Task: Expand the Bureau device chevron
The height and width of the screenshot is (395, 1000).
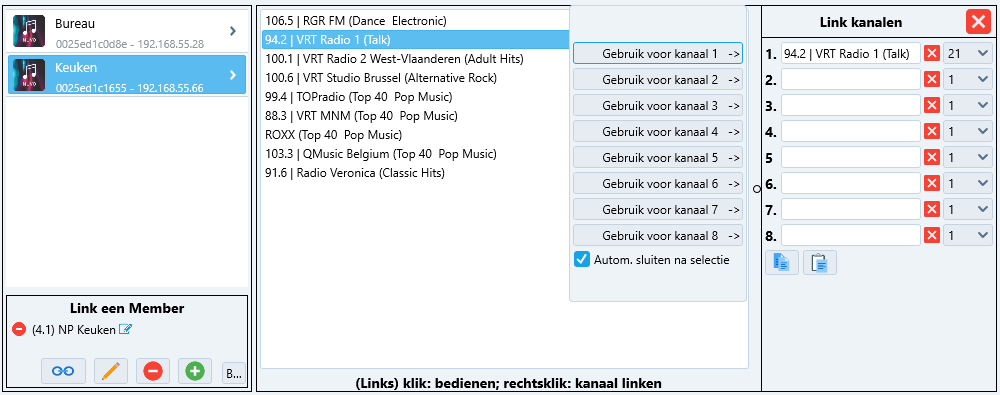Action: (233, 30)
